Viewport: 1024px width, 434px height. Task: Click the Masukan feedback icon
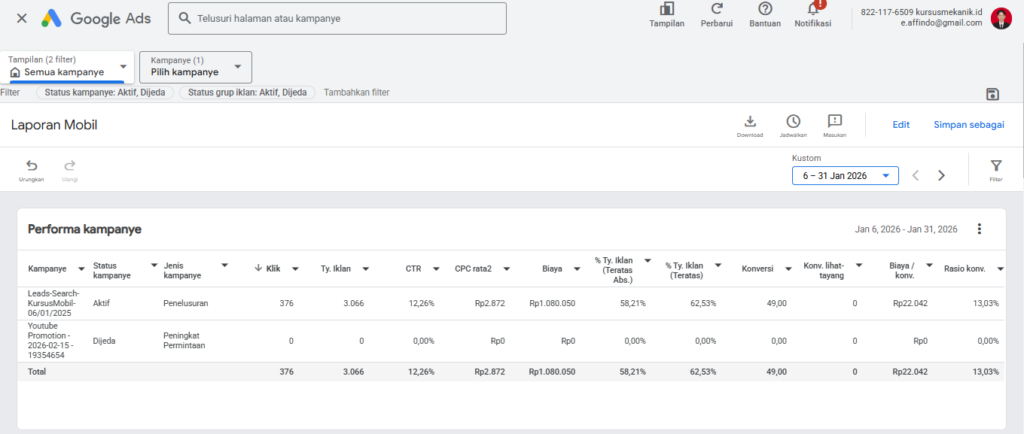[835, 121]
